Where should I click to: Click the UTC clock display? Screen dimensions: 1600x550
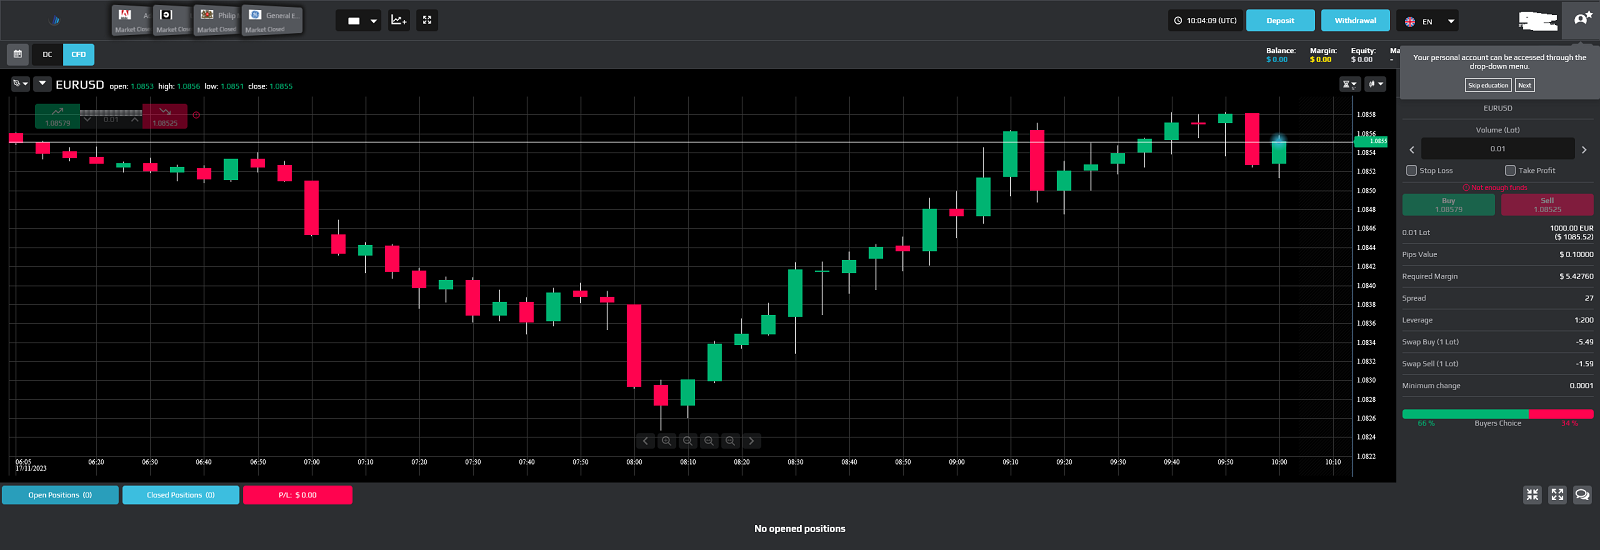(x=1205, y=20)
